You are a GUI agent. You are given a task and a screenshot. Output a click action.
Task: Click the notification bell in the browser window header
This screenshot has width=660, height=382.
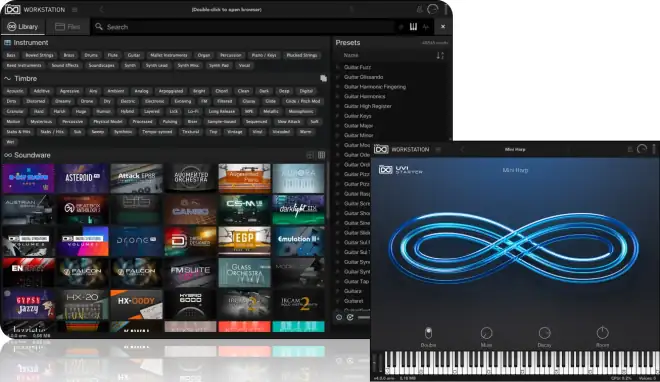pos(419,9)
